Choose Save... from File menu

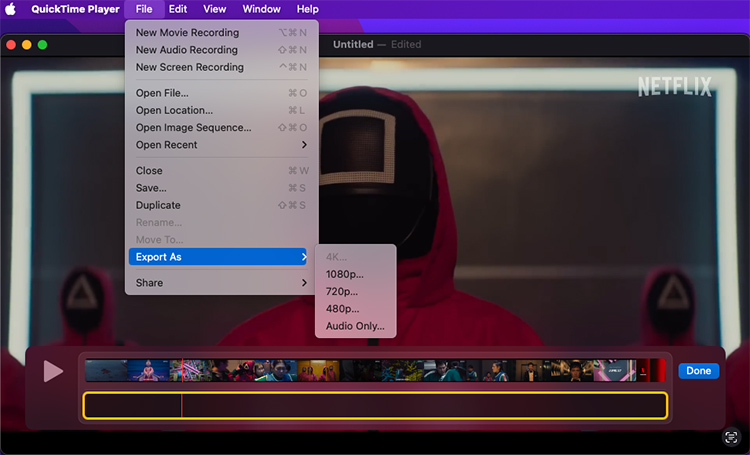[x=221, y=188]
